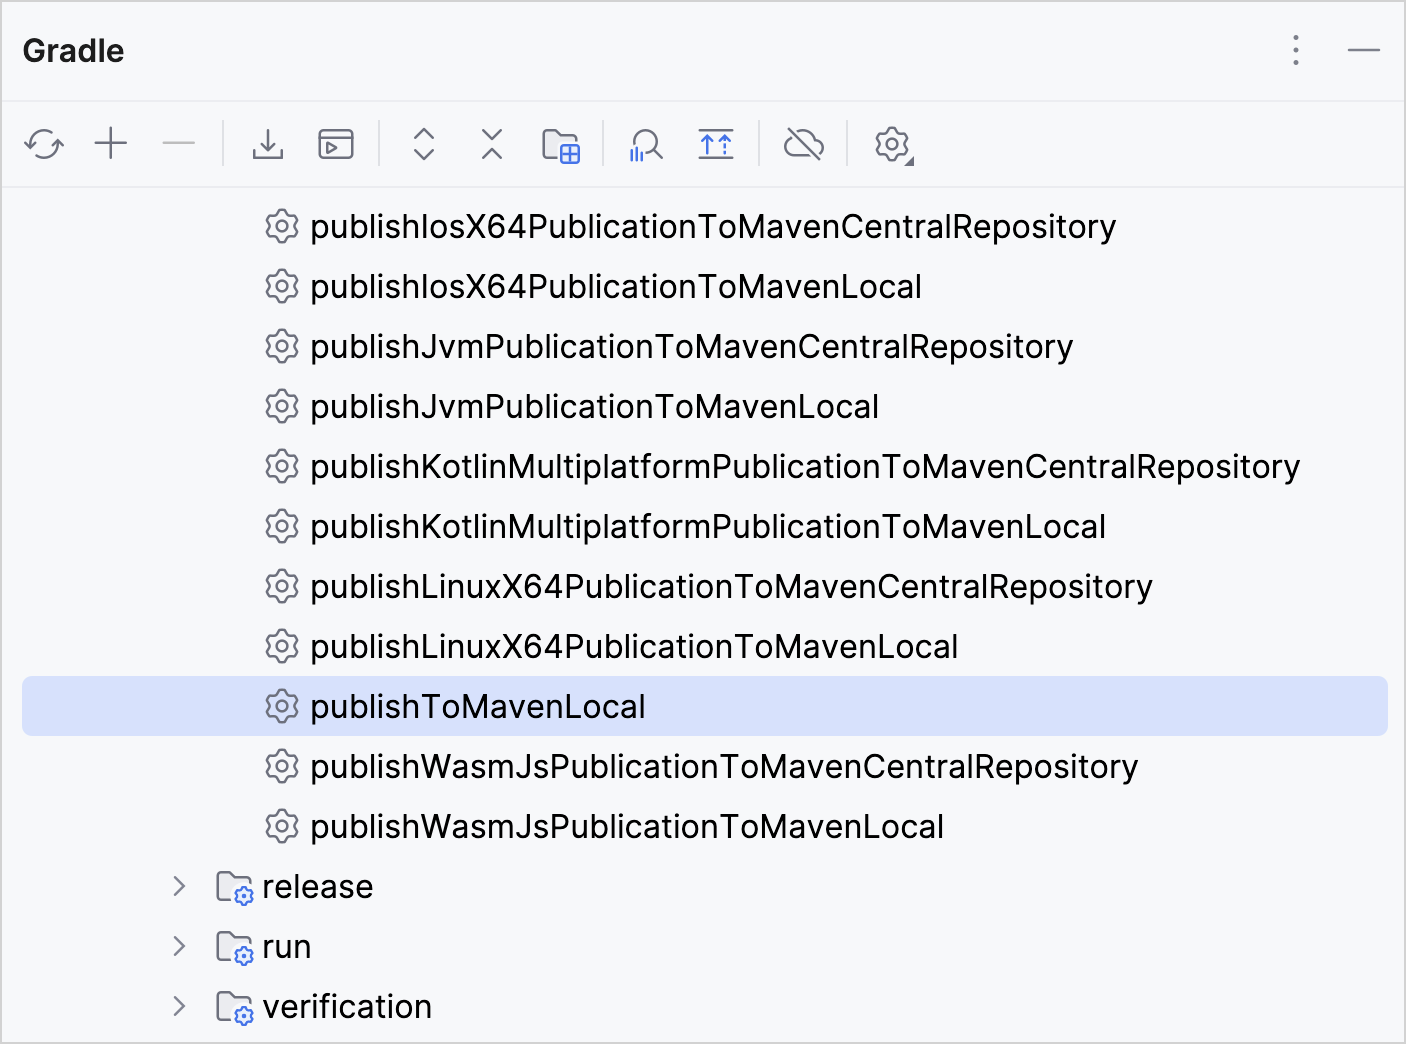Download sources for dependencies

[x=268, y=144]
